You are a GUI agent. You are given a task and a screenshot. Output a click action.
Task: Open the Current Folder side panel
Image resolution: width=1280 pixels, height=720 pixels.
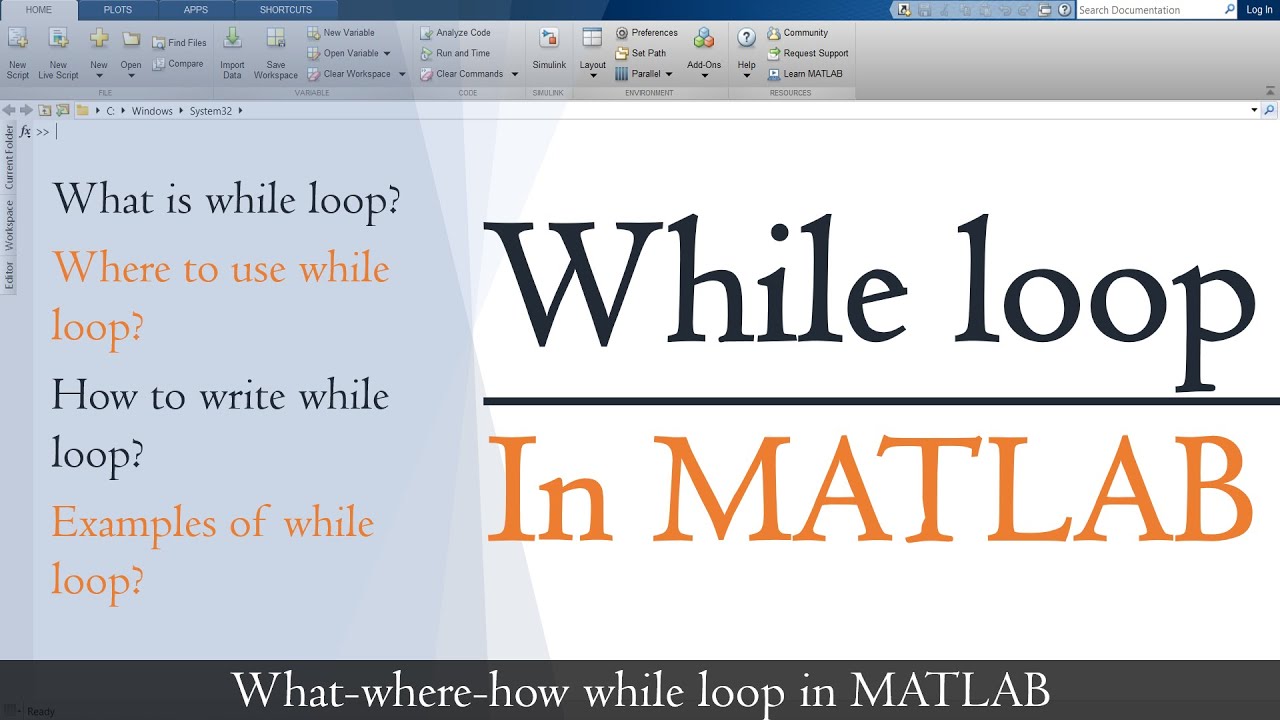(x=9, y=158)
